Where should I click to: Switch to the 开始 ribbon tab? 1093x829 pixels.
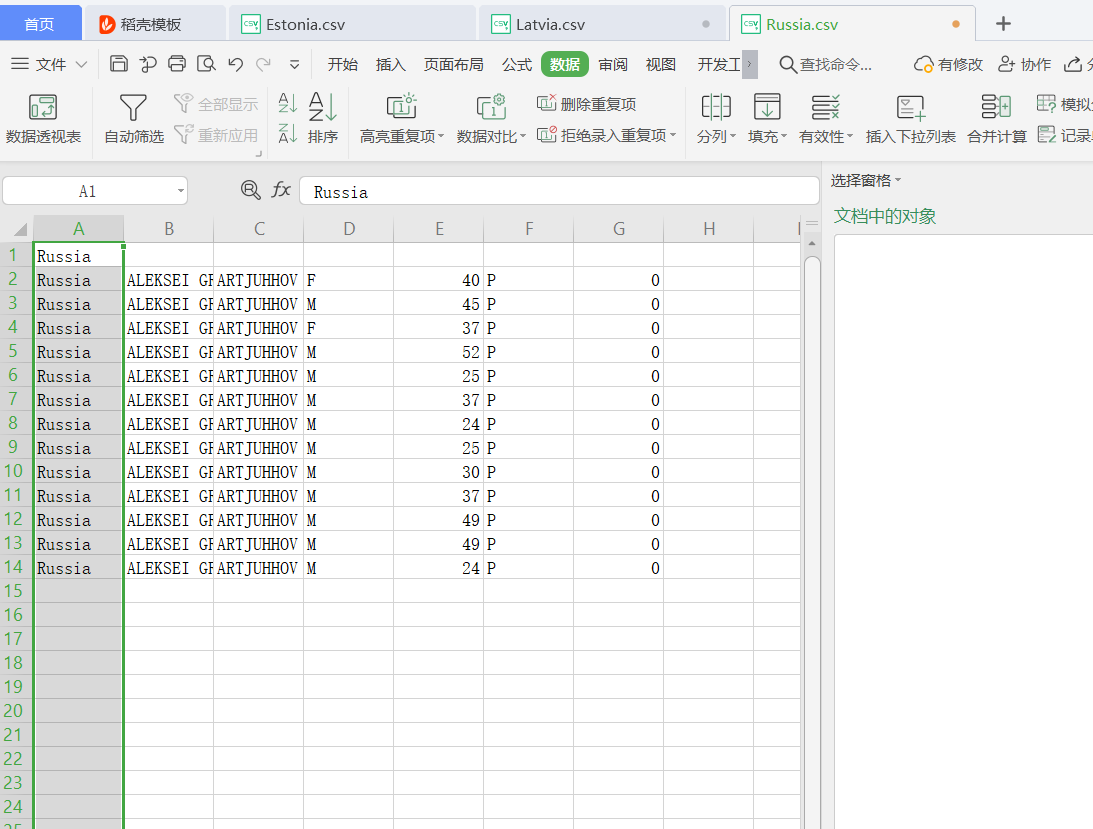[342, 64]
